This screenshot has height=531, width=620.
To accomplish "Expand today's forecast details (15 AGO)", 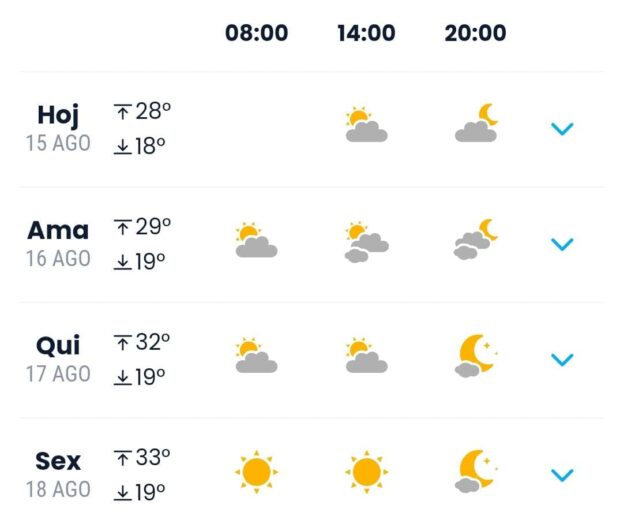I will (563, 128).
